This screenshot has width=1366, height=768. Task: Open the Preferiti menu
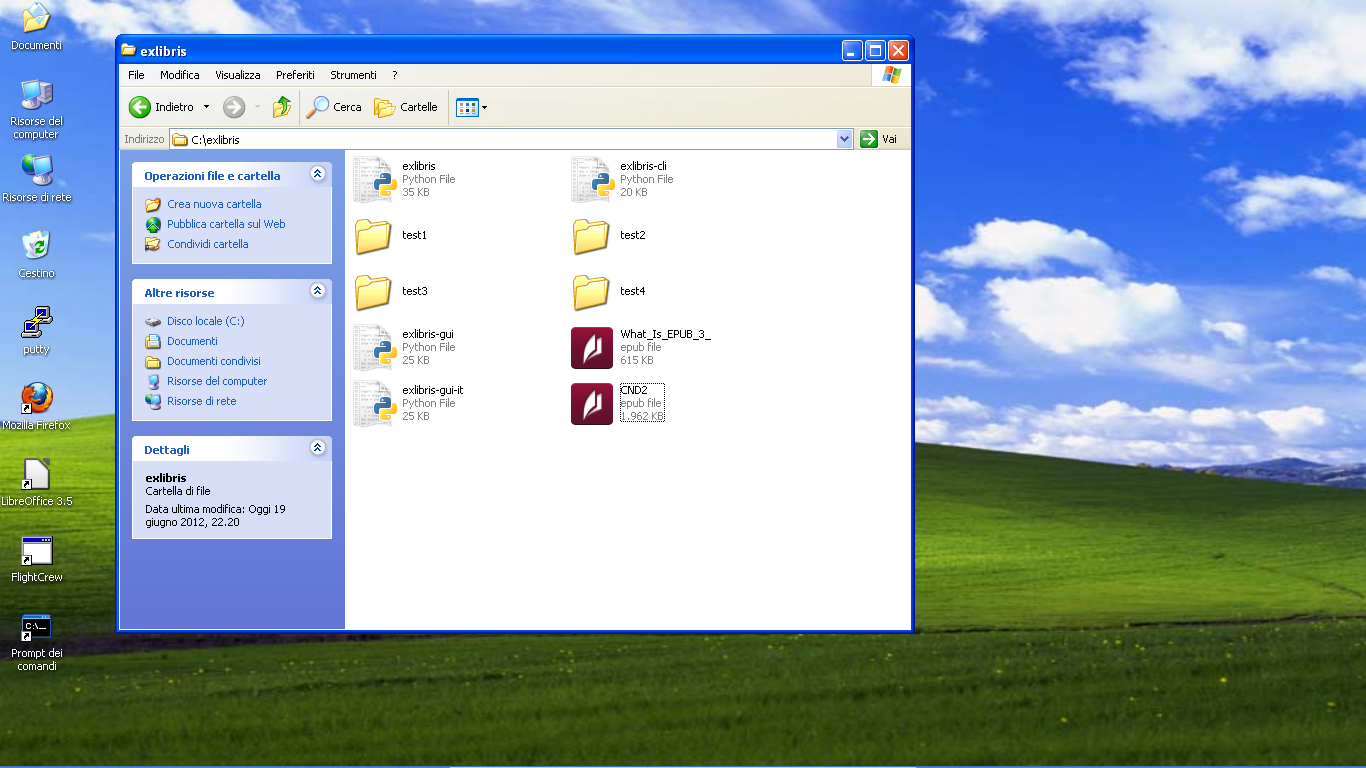[295, 75]
